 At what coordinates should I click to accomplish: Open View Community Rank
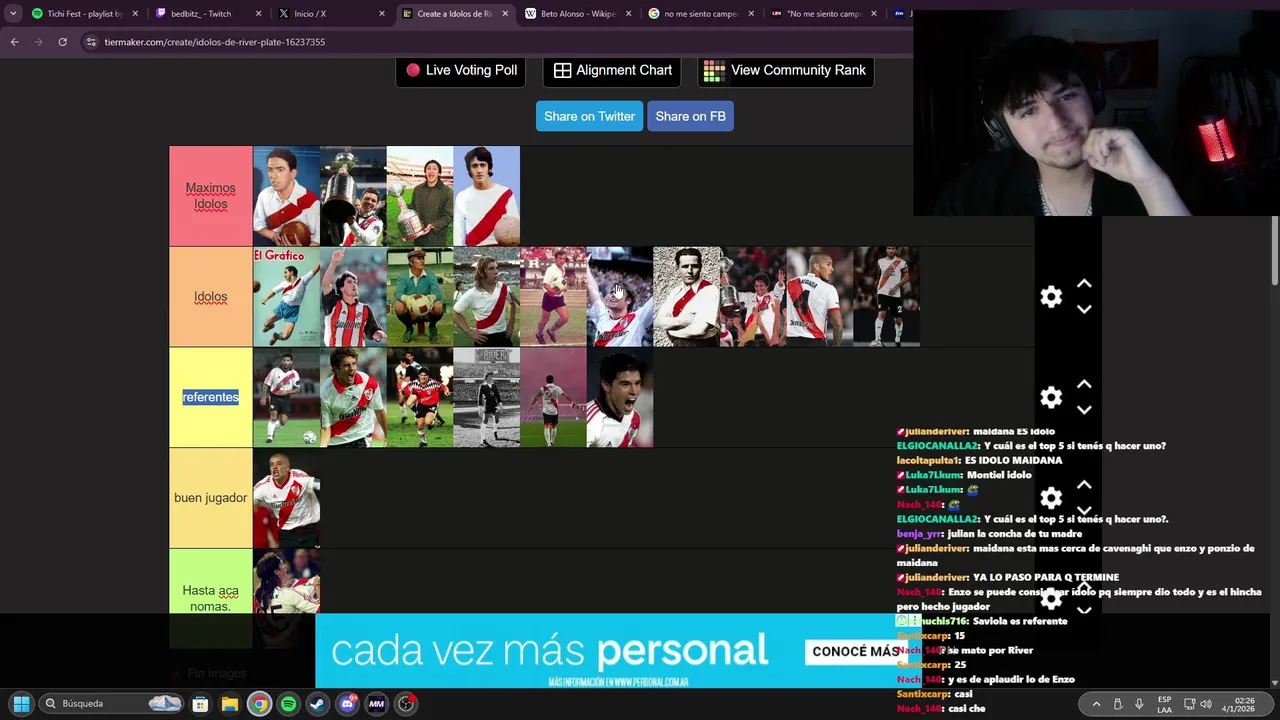point(785,70)
